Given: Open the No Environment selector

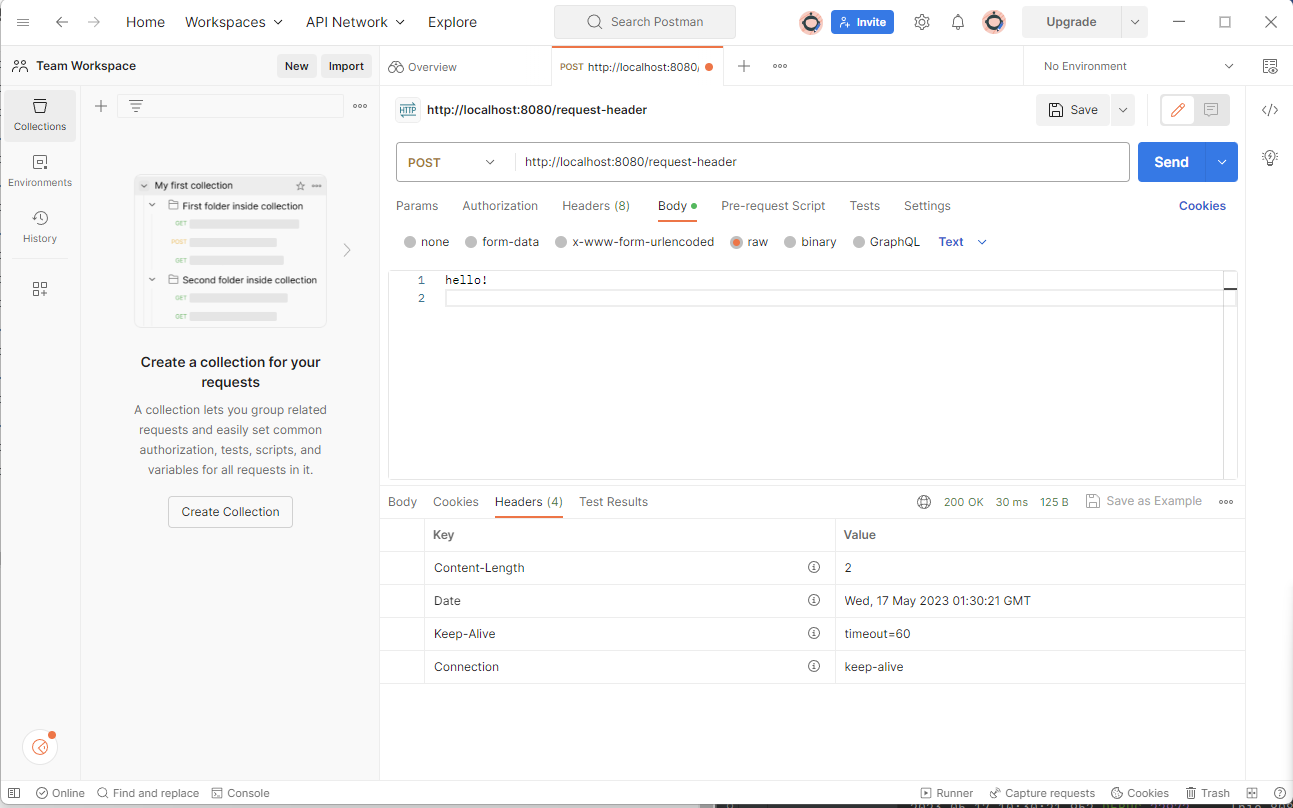Looking at the screenshot, I should [1138, 66].
